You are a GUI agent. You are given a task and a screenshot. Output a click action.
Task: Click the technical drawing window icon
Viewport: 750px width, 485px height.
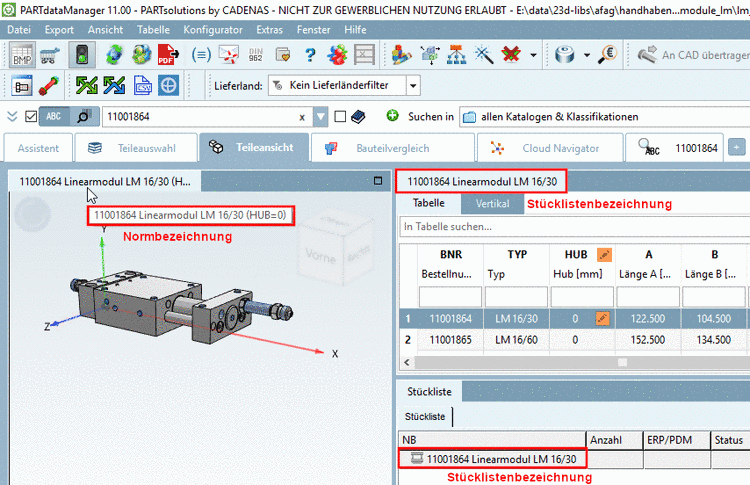click(x=22, y=86)
